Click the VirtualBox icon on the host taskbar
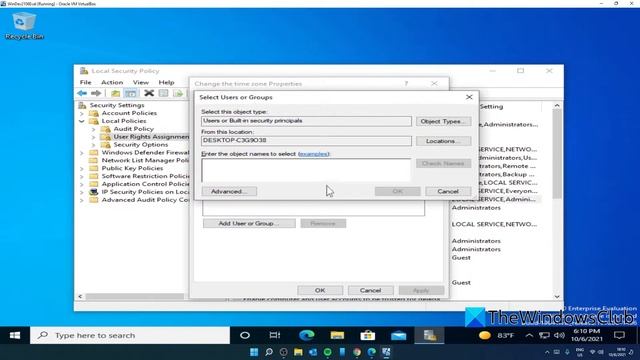Screen dimensions: 640x360 coord(386,352)
